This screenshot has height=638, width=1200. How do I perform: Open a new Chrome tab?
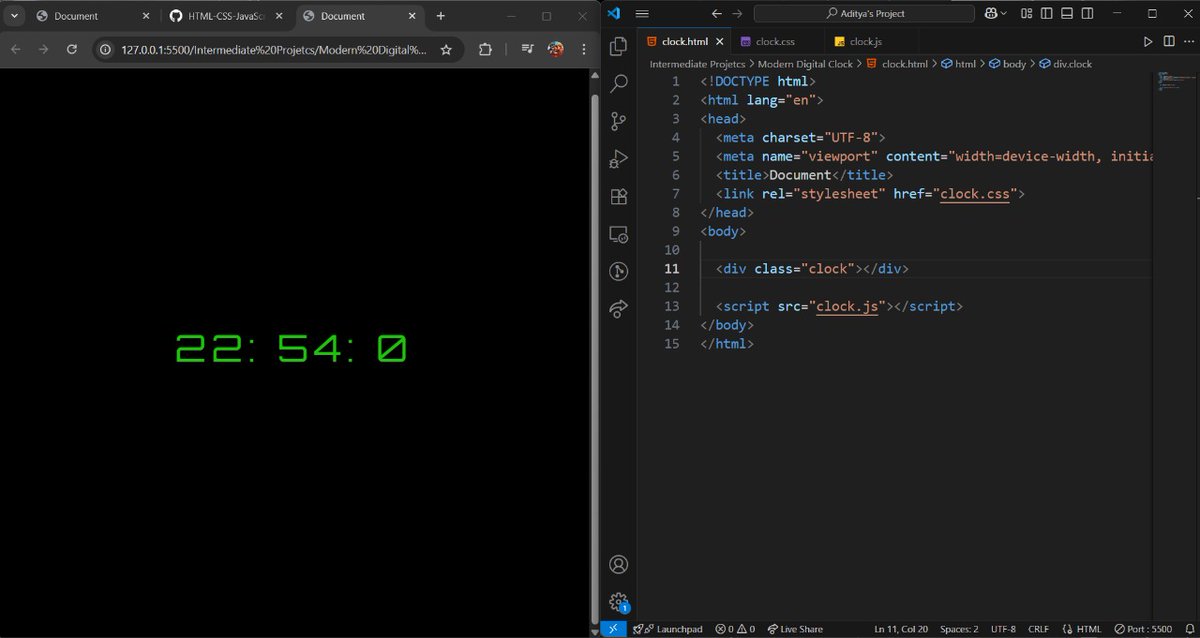click(441, 16)
